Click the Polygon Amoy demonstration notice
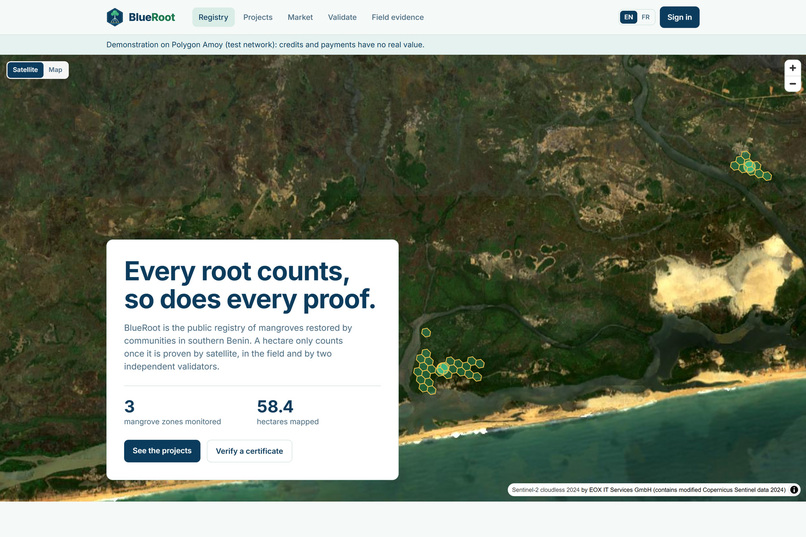Image resolution: width=806 pixels, height=537 pixels. 265,45
